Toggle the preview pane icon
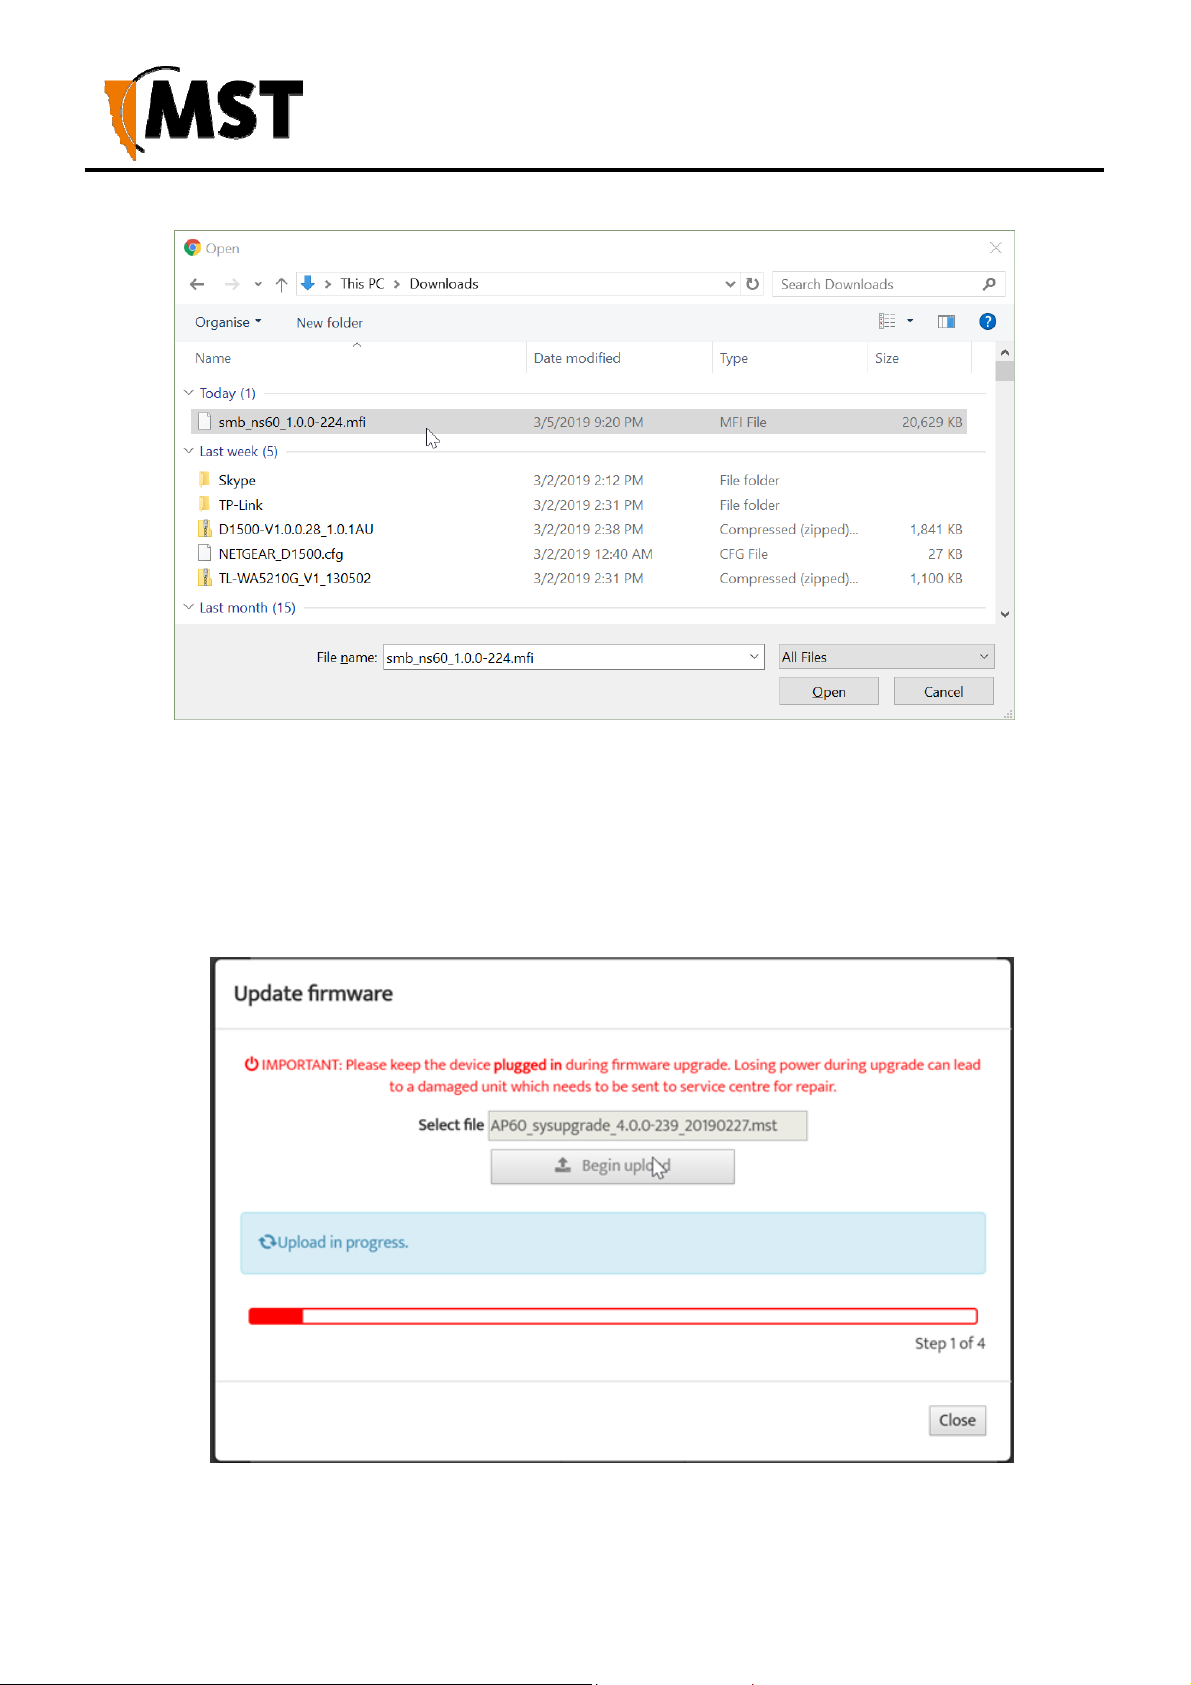Image resolution: width=1191 pixels, height=1685 pixels. 946,321
